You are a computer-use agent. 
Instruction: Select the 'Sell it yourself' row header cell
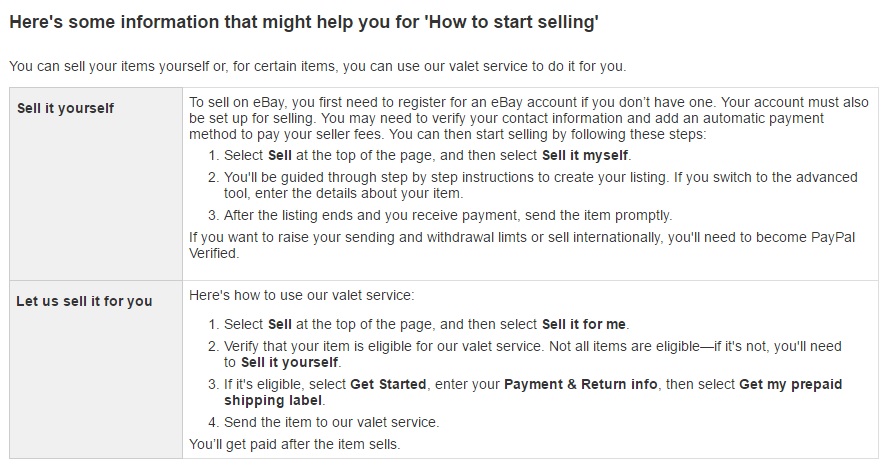click(x=66, y=109)
